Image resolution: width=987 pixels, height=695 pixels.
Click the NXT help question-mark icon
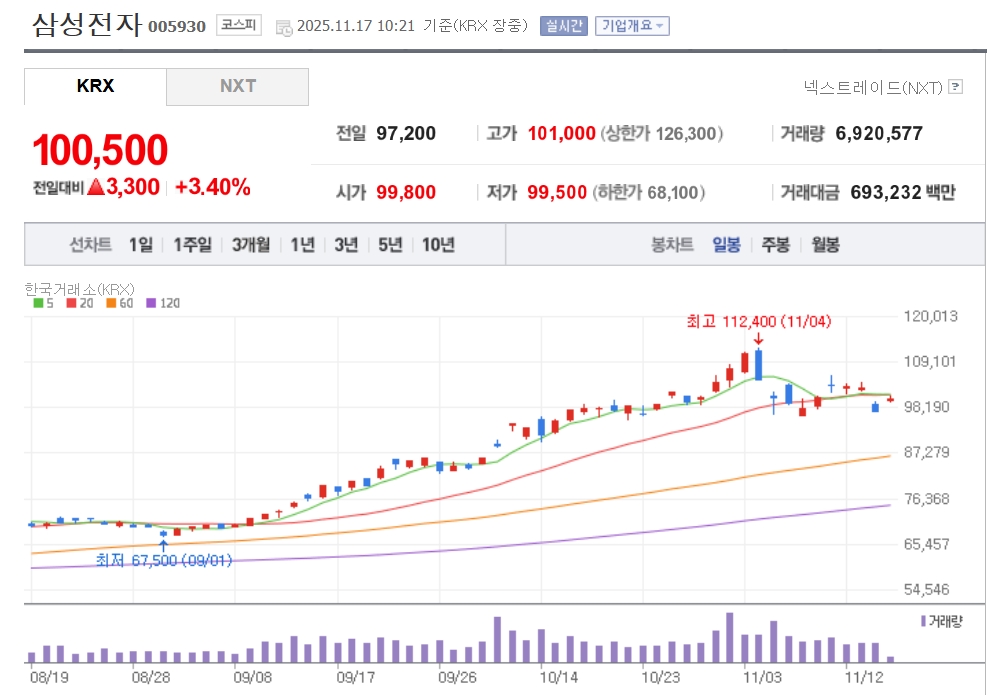click(x=955, y=87)
